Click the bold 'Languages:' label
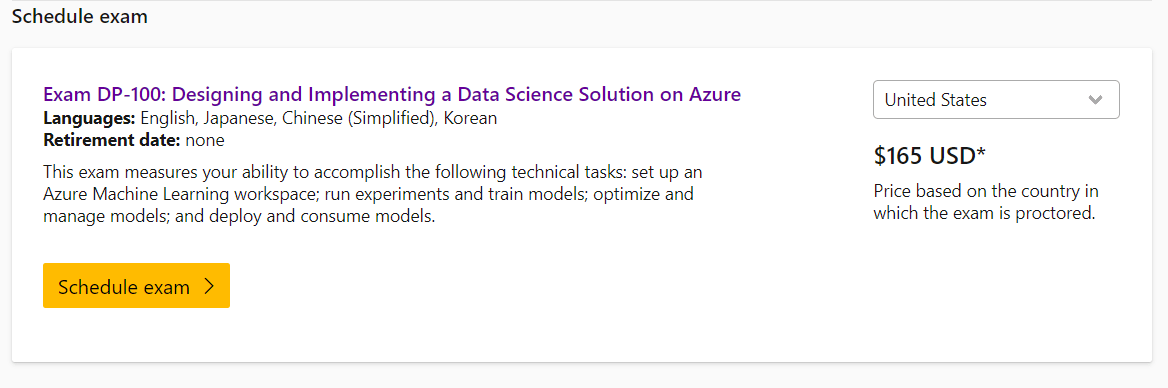The height and width of the screenshot is (388, 1168). click(89, 118)
